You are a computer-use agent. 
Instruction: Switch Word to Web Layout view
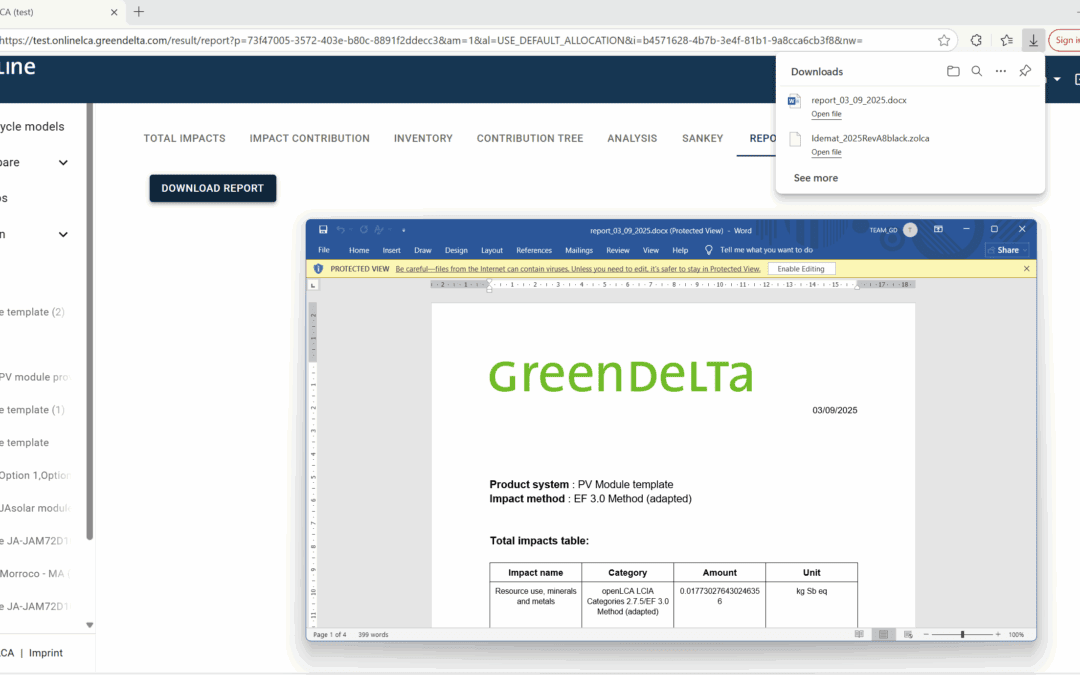coord(906,635)
